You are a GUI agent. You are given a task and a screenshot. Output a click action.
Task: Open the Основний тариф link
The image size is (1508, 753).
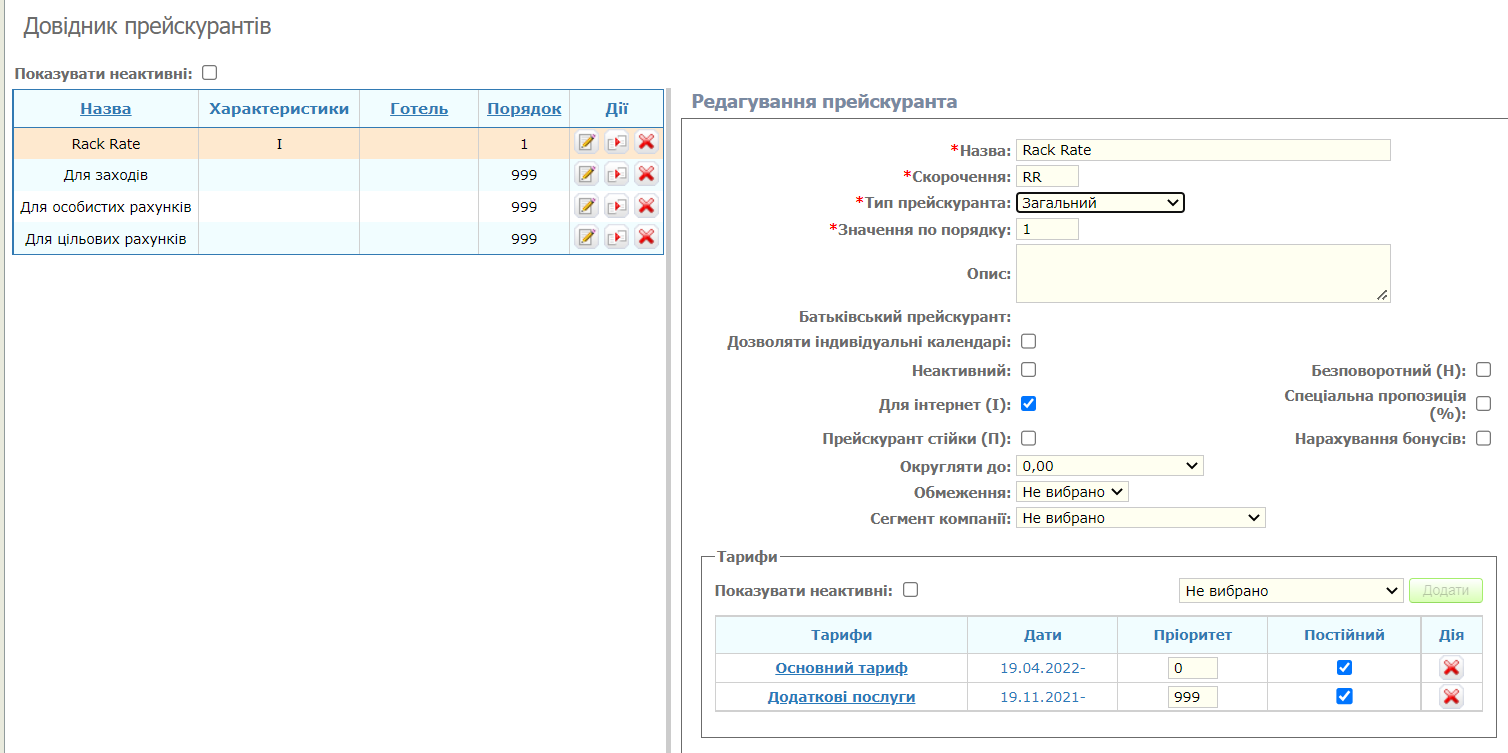coord(841,668)
